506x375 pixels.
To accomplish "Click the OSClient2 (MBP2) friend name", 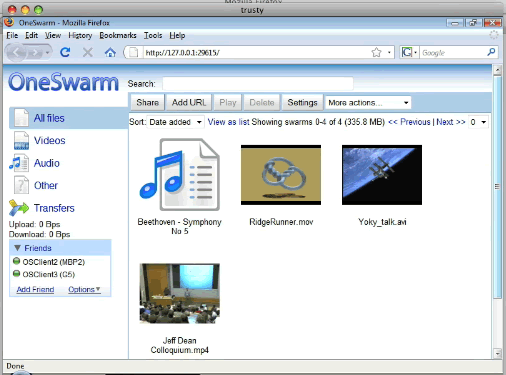I will click(x=54, y=262).
